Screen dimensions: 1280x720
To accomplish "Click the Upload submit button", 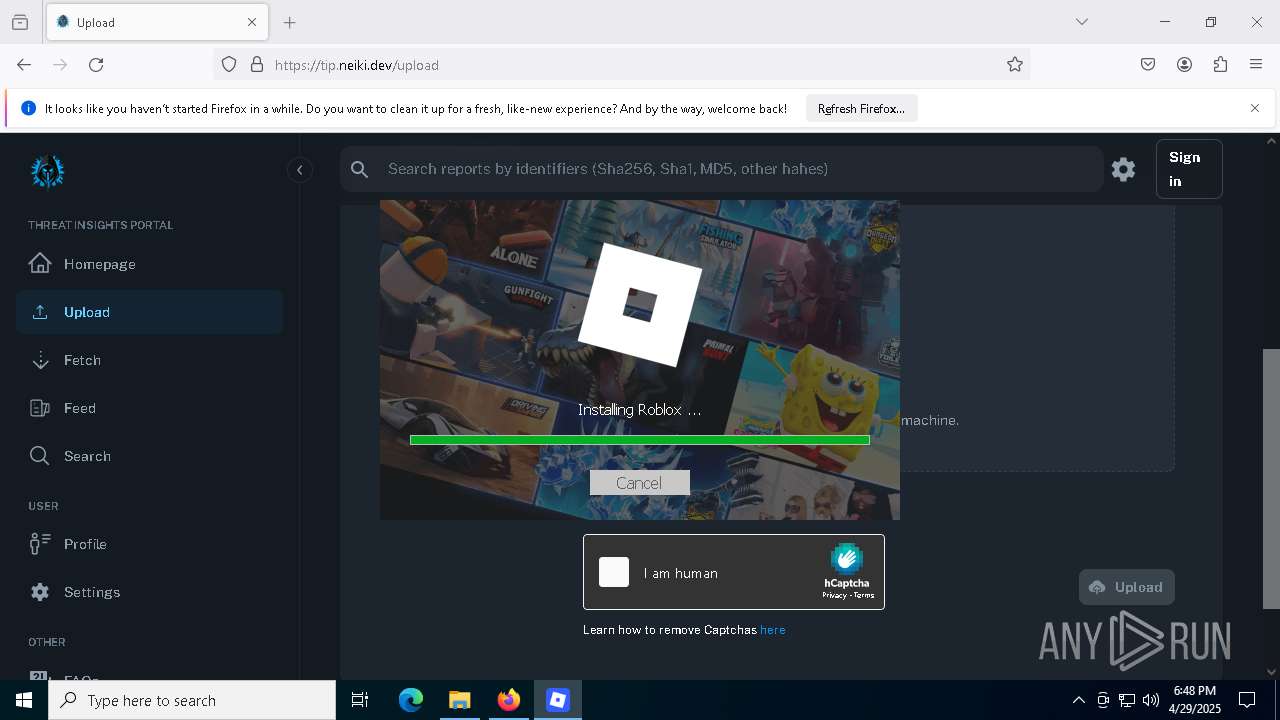I will coord(1126,587).
